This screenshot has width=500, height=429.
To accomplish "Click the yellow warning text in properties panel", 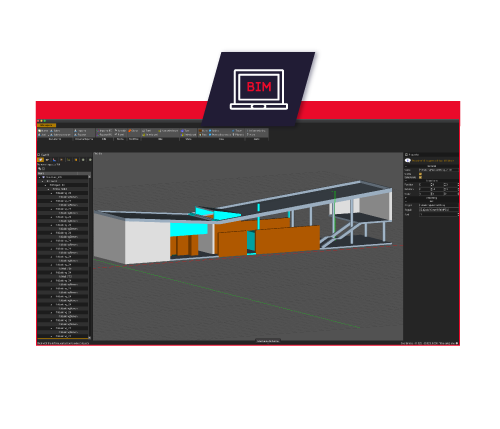I will click(433, 161).
